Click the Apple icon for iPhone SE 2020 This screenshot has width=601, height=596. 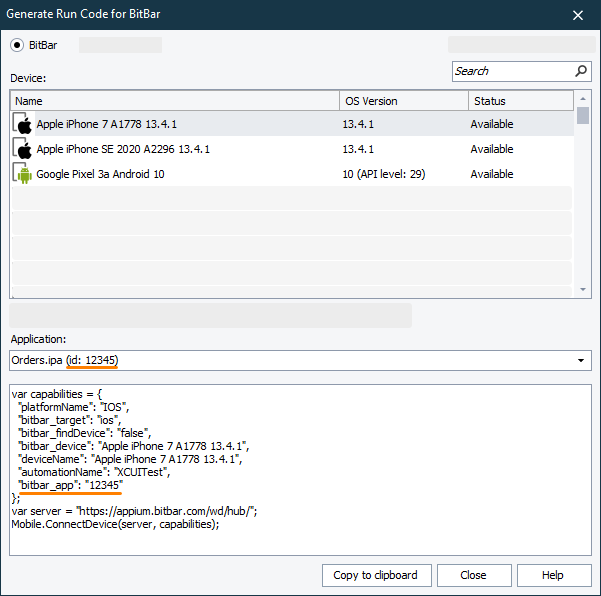point(23,149)
